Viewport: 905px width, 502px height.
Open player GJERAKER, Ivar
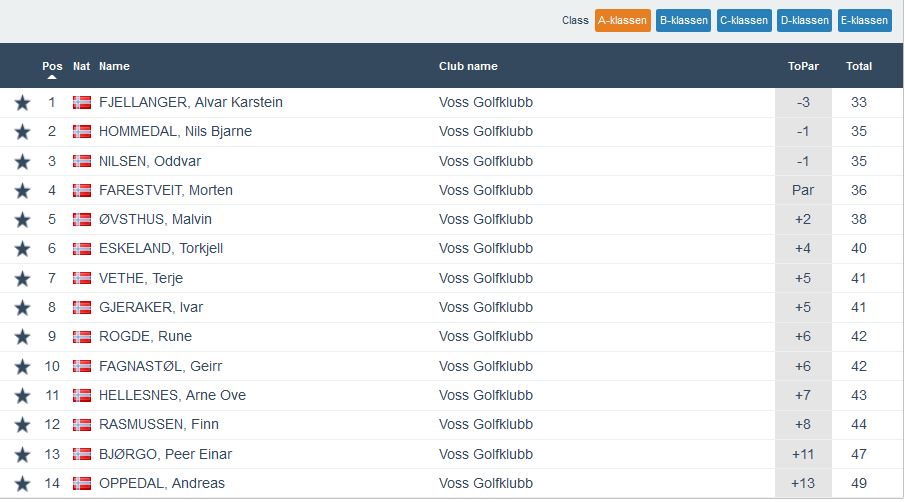pyautogui.click(x=151, y=307)
